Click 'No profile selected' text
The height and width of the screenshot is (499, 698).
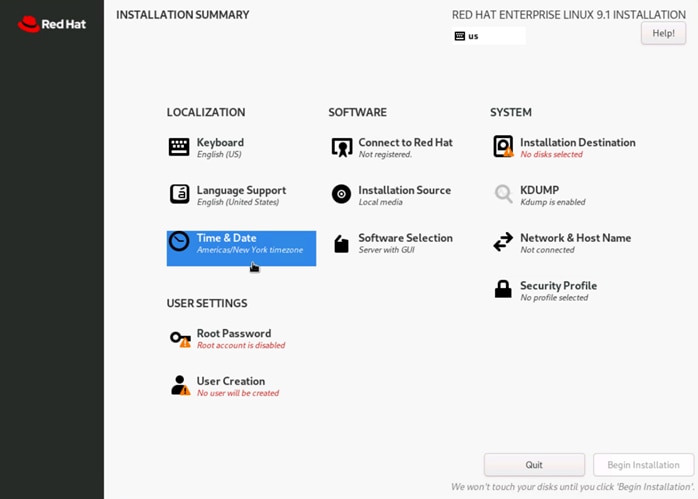tap(554, 298)
